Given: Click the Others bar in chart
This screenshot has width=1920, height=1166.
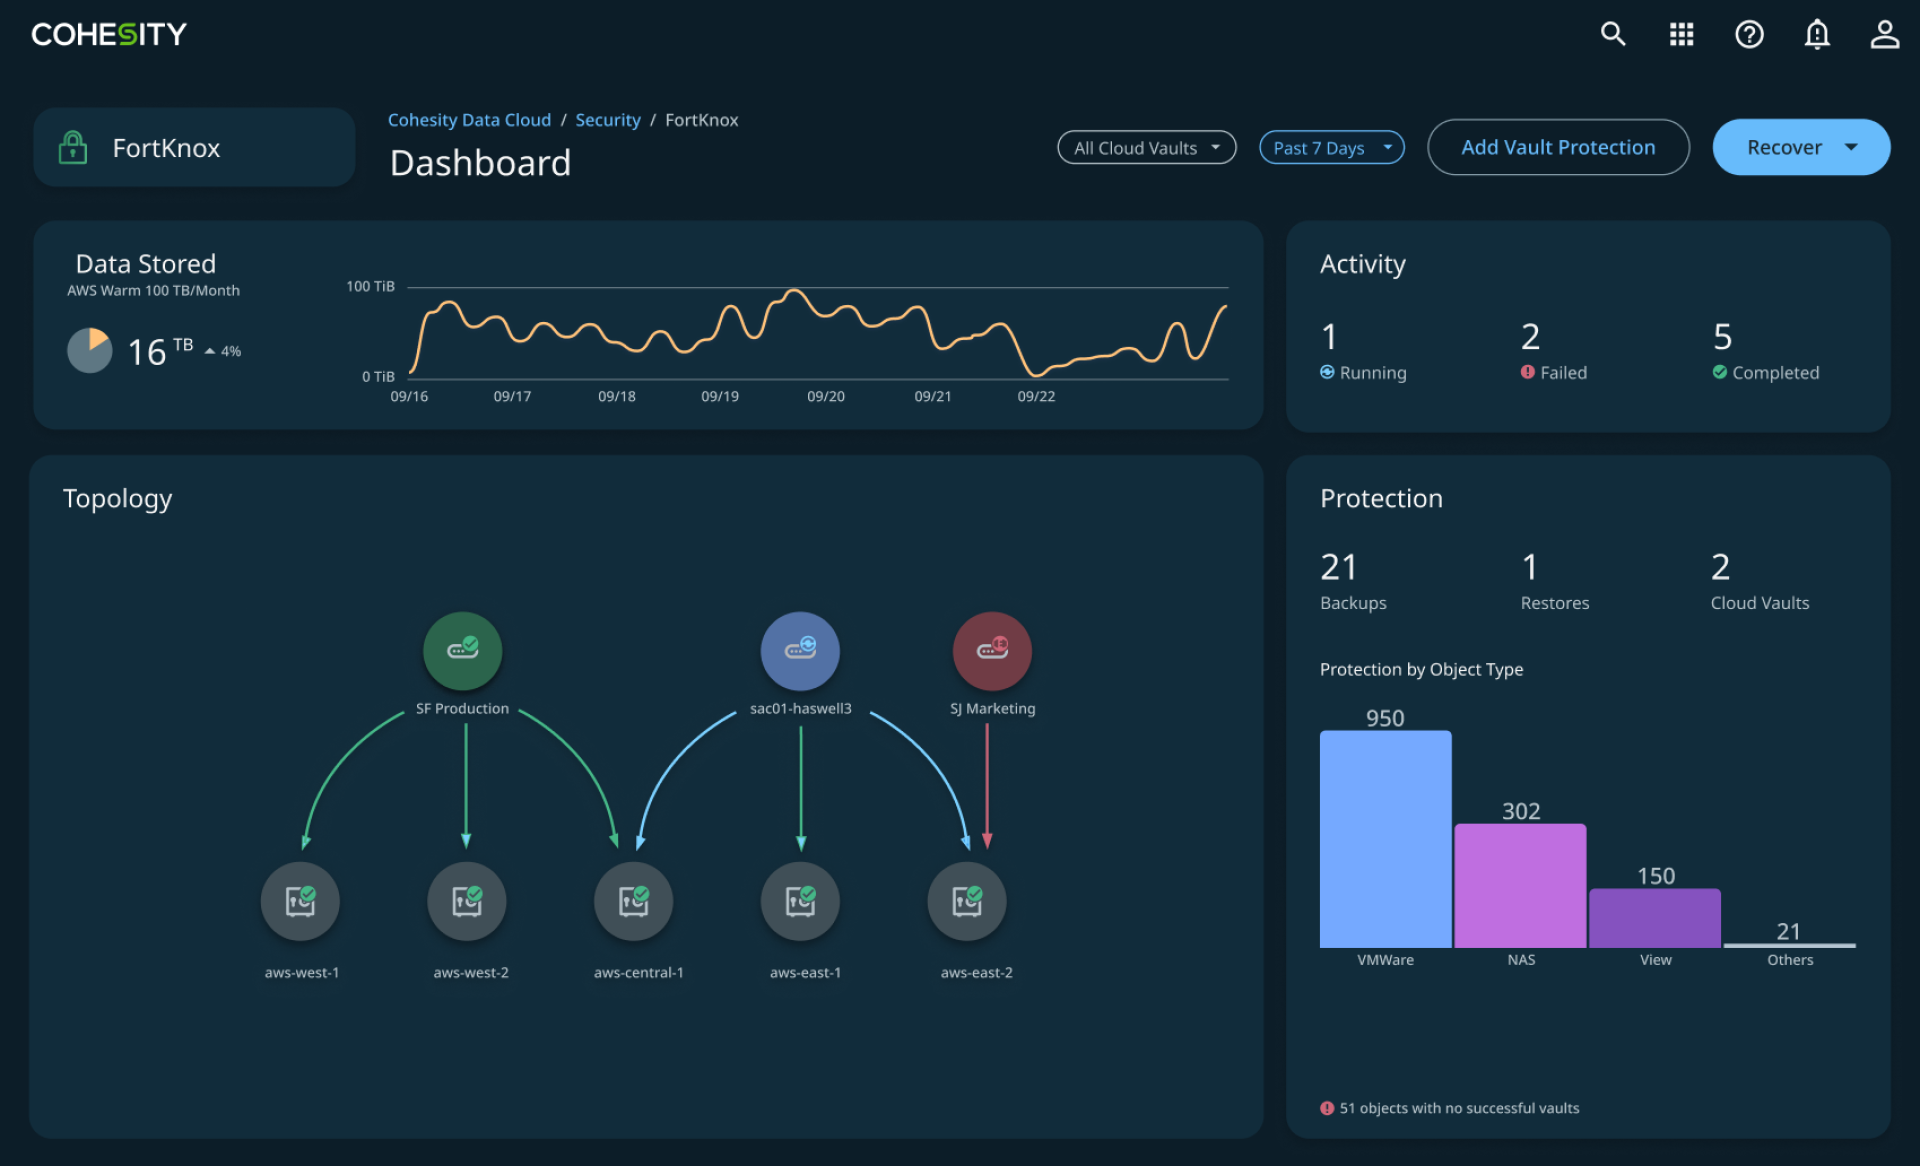Looking at the screenshot, I should pyautogui.click(x=1790, y=944).
